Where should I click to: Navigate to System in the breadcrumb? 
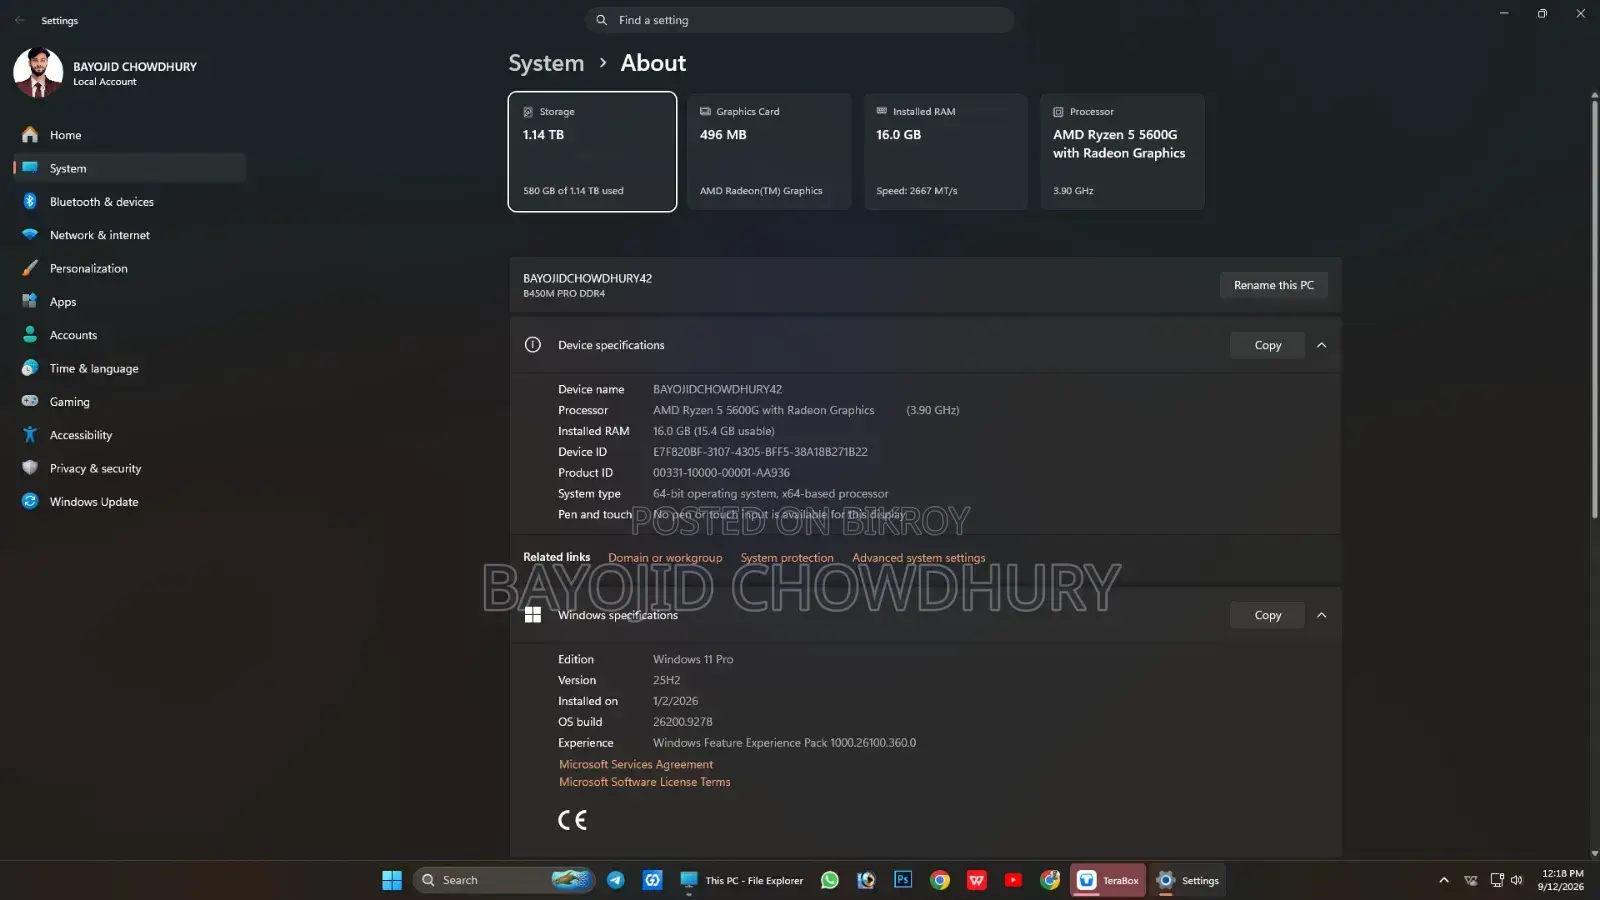point(546,63)
